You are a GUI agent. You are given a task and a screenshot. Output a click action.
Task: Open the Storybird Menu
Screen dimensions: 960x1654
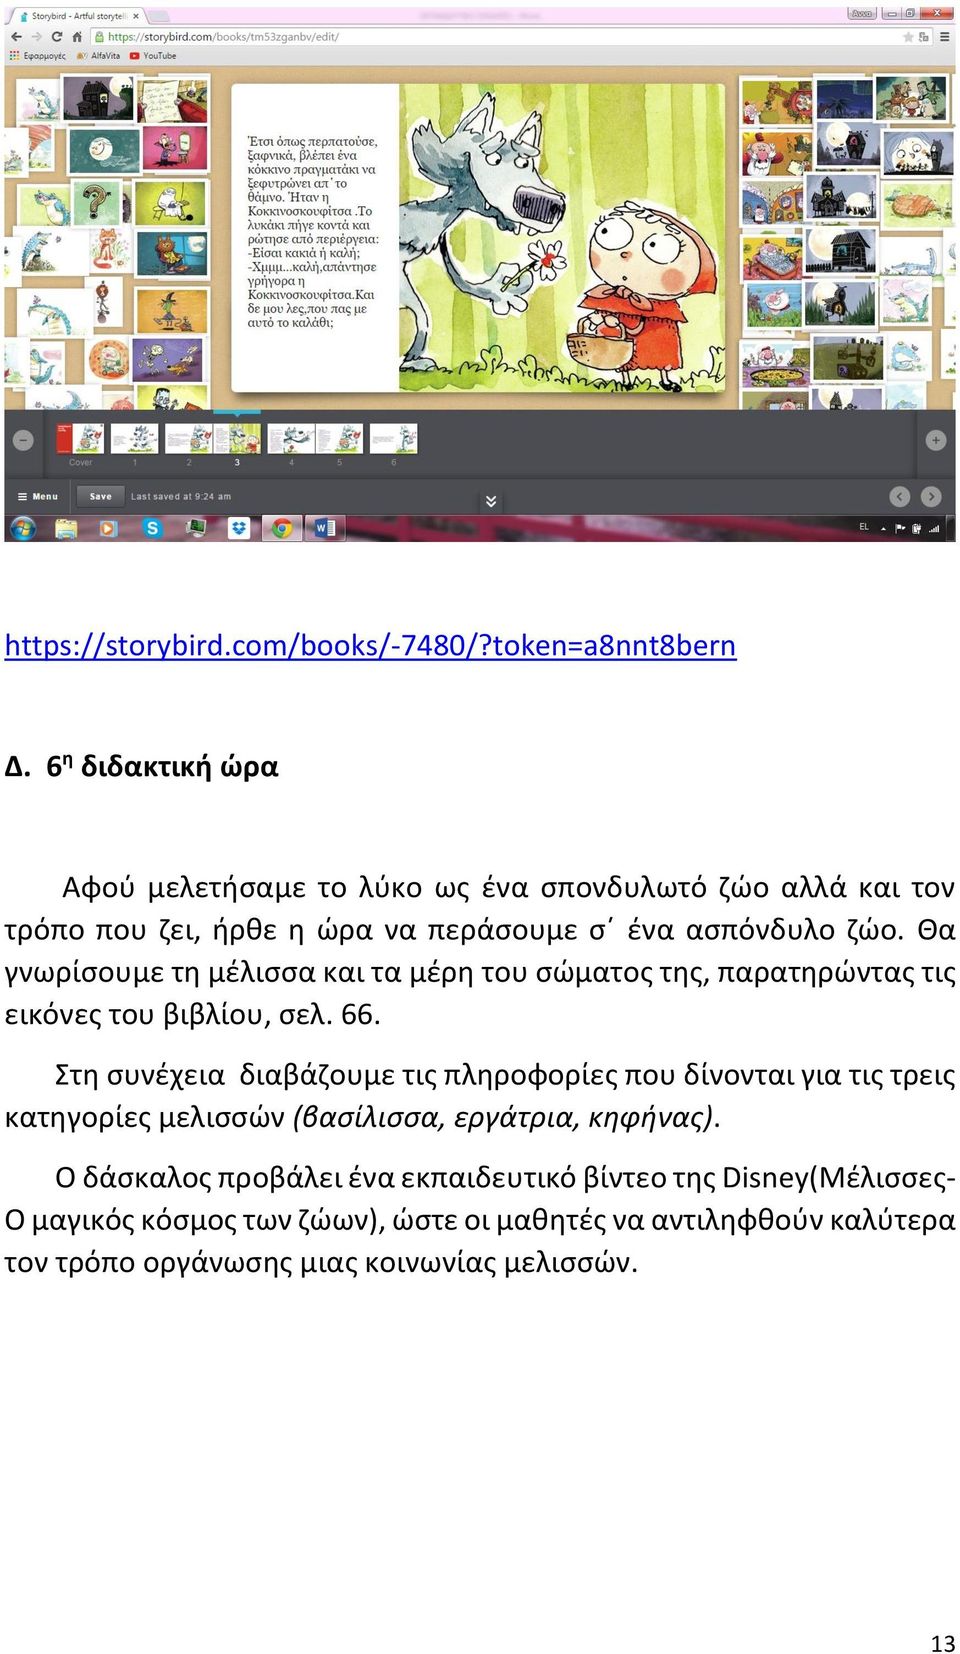[x=38, y=496]
